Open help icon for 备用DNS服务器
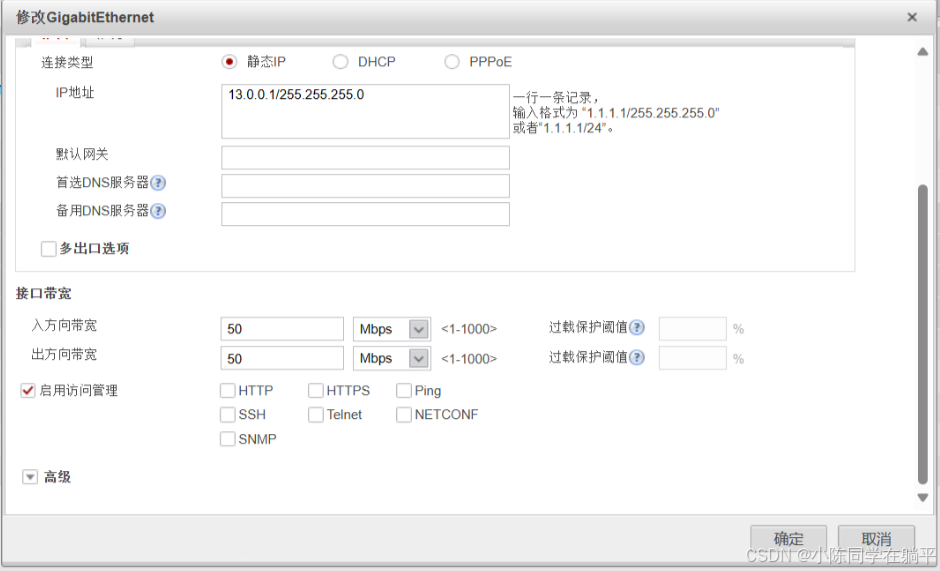The height and width of the screenshot is (571, 940). (158, 211)
